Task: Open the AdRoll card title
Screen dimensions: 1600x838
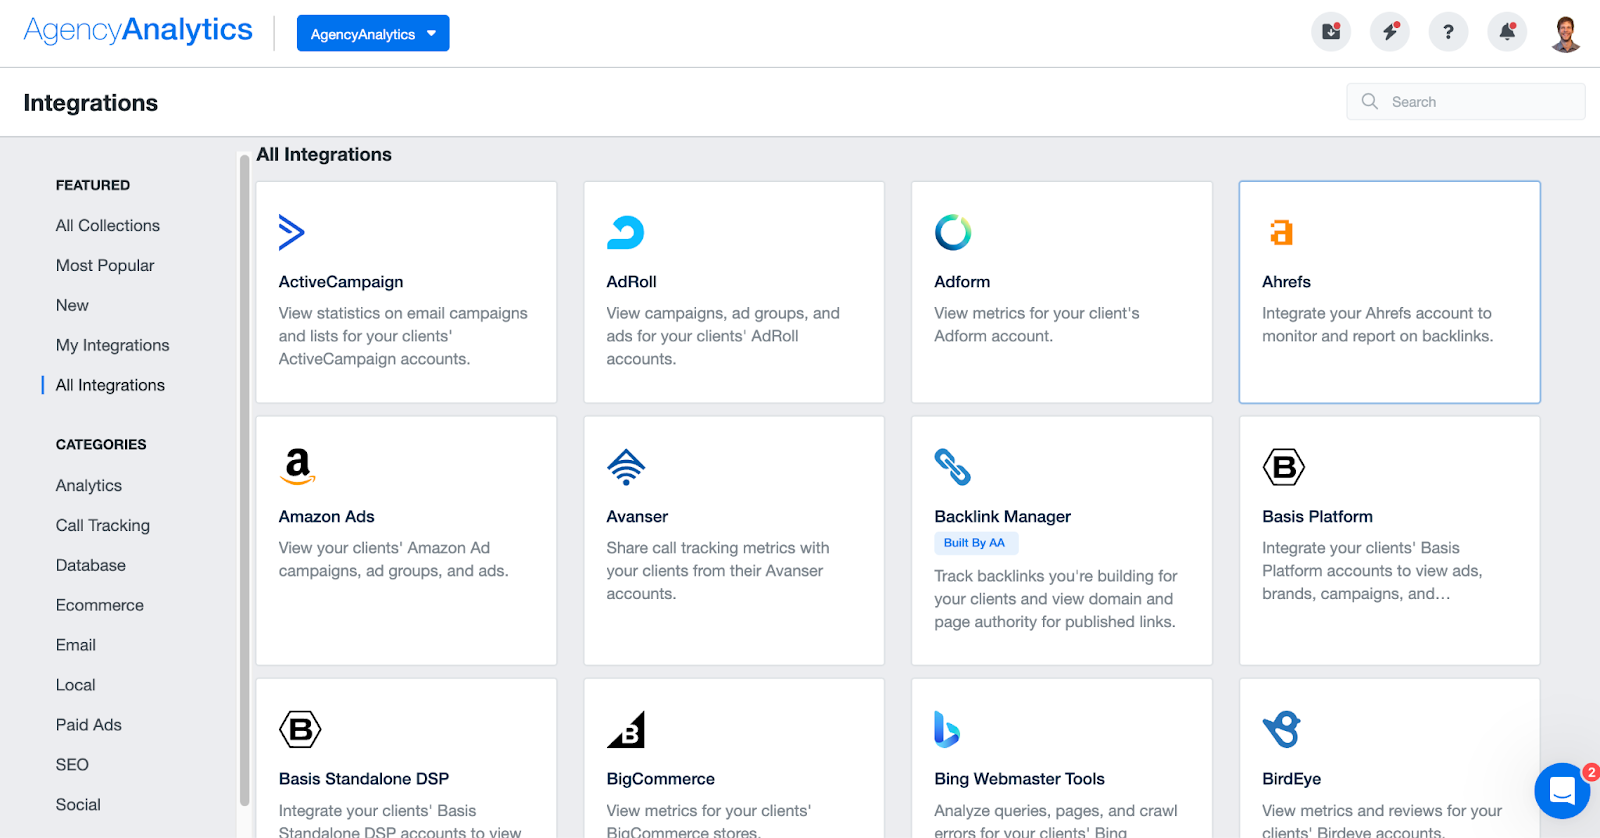Action: click(x=631, y=282)
